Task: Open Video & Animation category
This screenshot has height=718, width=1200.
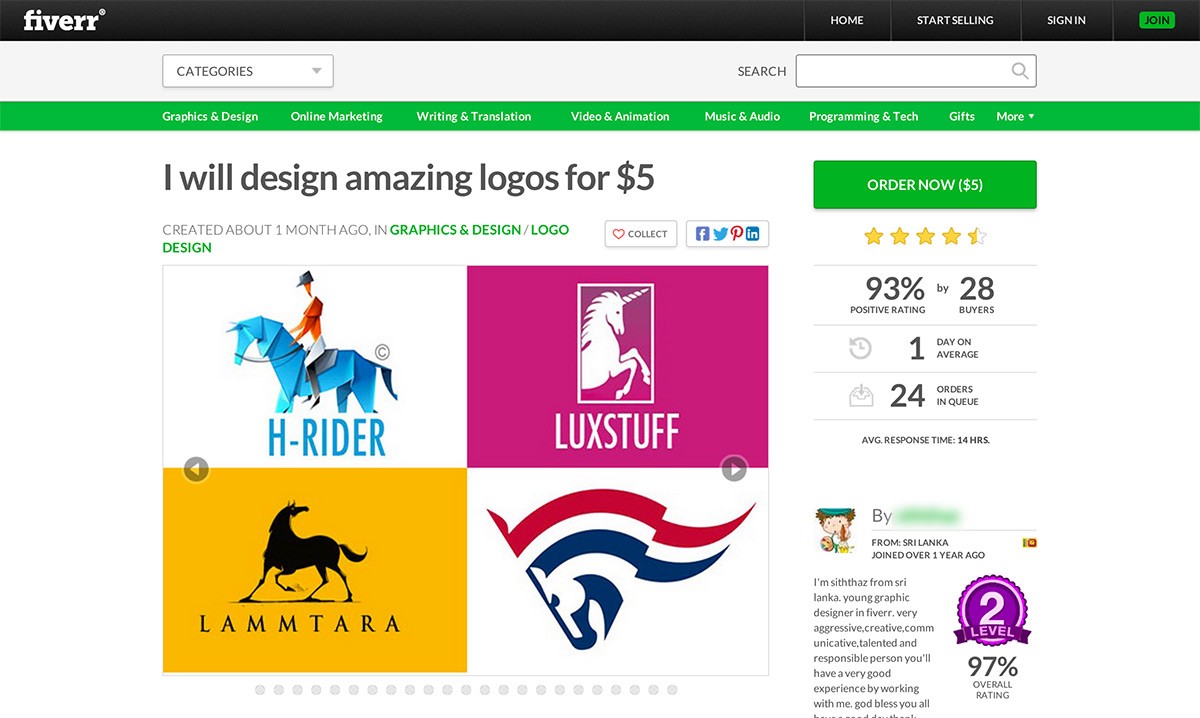Action: pyautogui.click(x=620, y=116)
